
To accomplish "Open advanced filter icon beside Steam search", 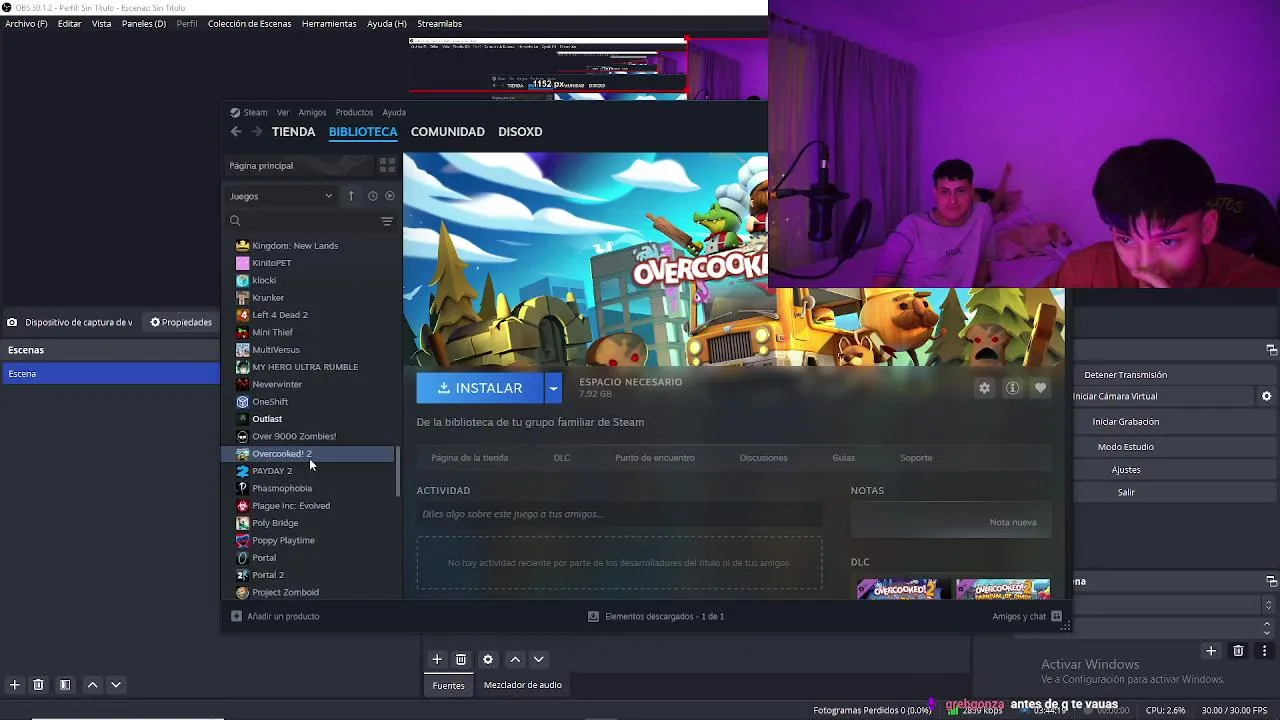I will [387, 221].
